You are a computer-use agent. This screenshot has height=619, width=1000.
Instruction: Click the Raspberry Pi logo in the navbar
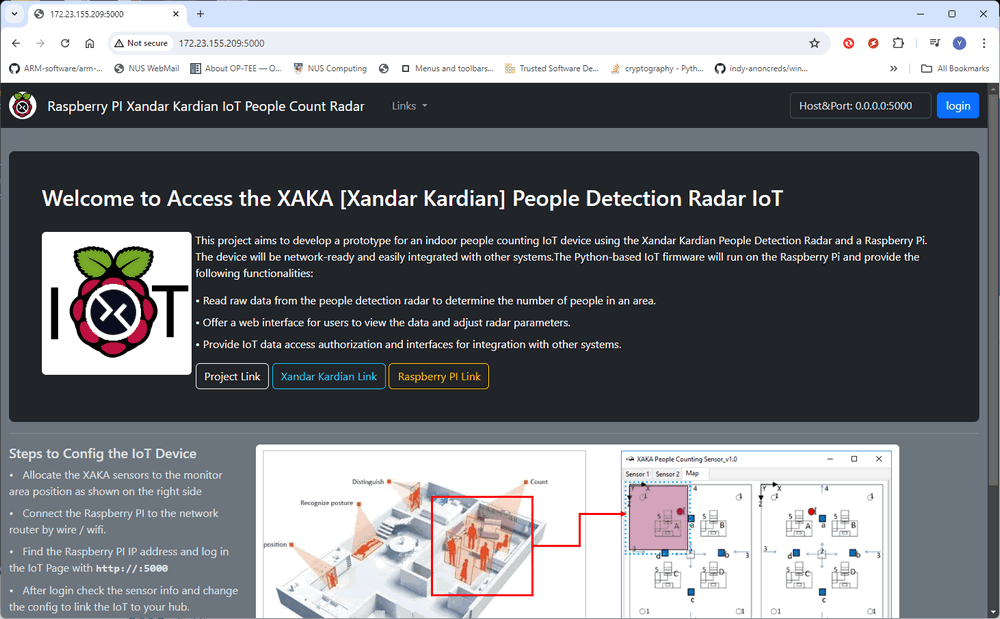(x=23, y=106)
